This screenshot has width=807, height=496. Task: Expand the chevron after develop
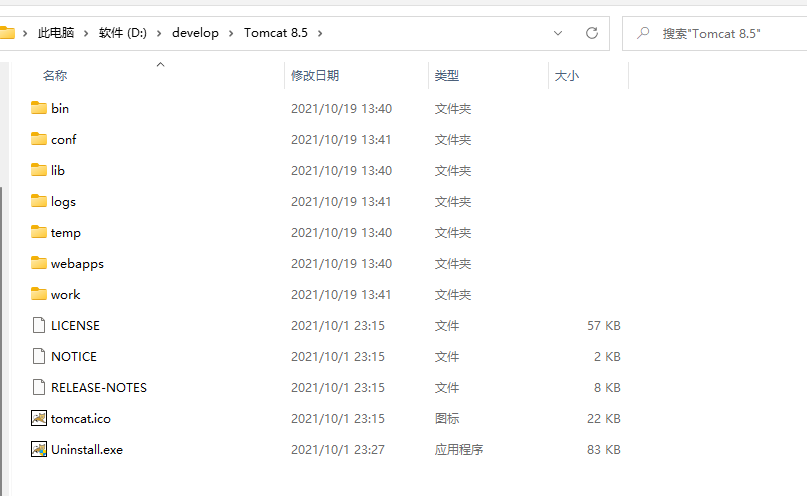click(x=231, y=33)
